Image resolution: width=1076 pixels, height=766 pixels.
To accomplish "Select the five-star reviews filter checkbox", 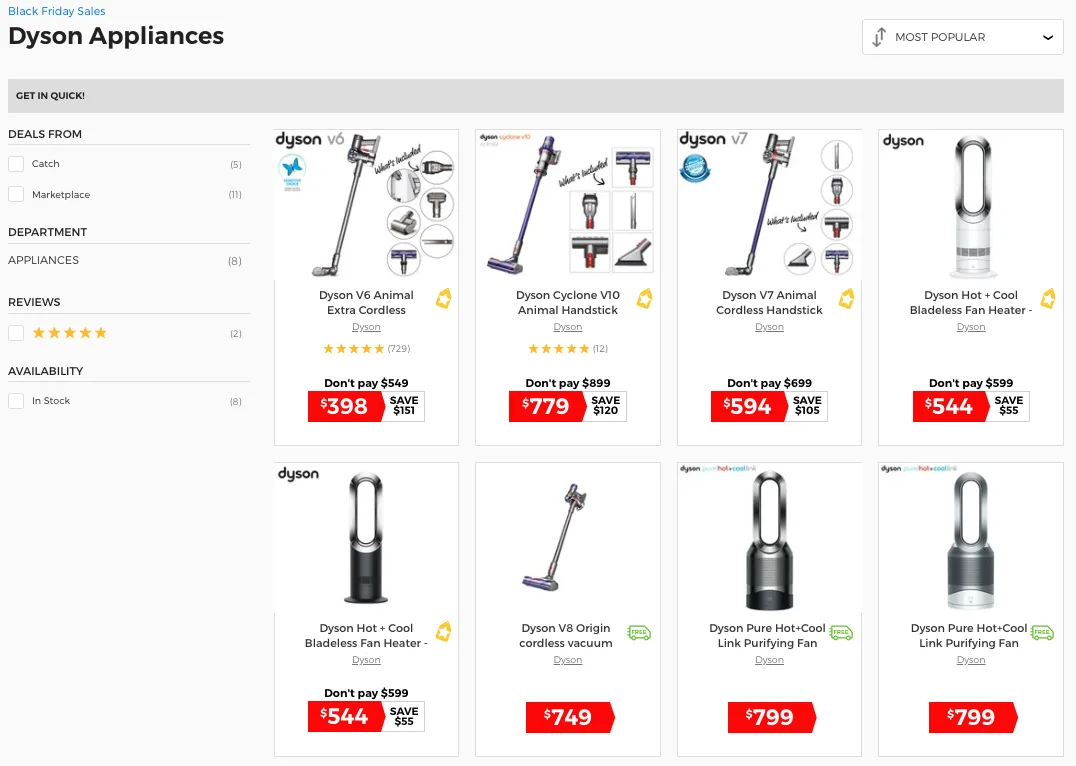I will point(16,333).
